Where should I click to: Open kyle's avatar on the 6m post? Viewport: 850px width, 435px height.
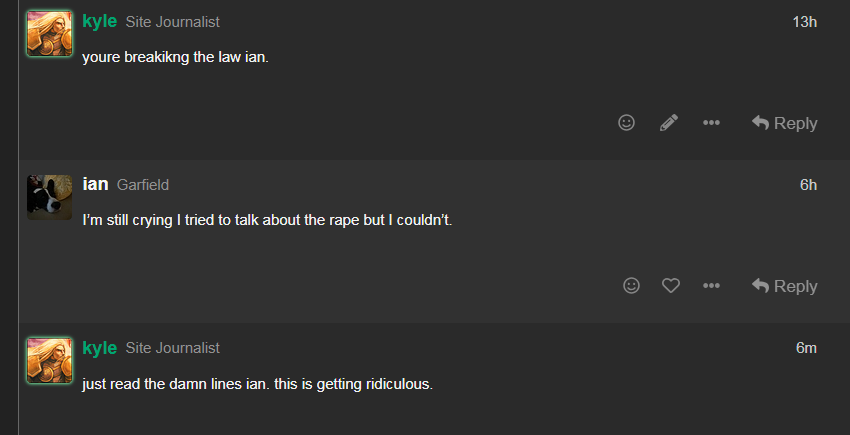coord(49,360)
